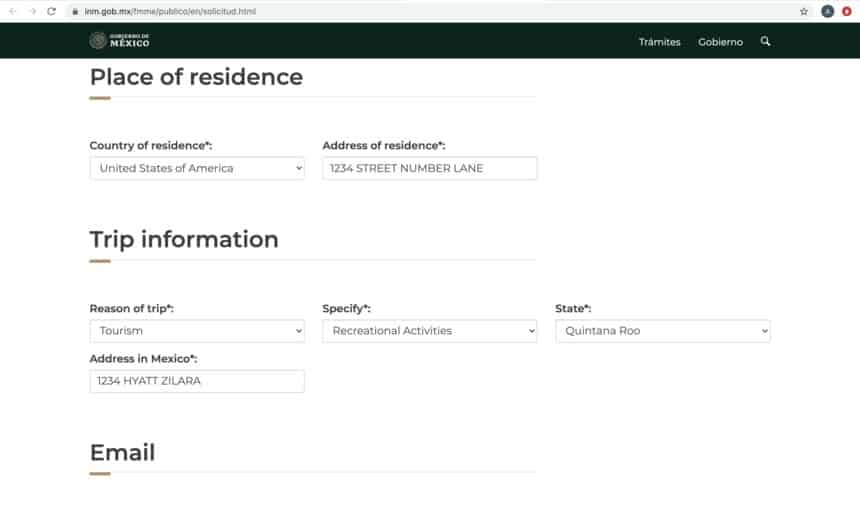Screen dimensions: 860x513
Task: Click the 'Country of residence*:' label
Action: pyautogui.click(x=151, y=145)
